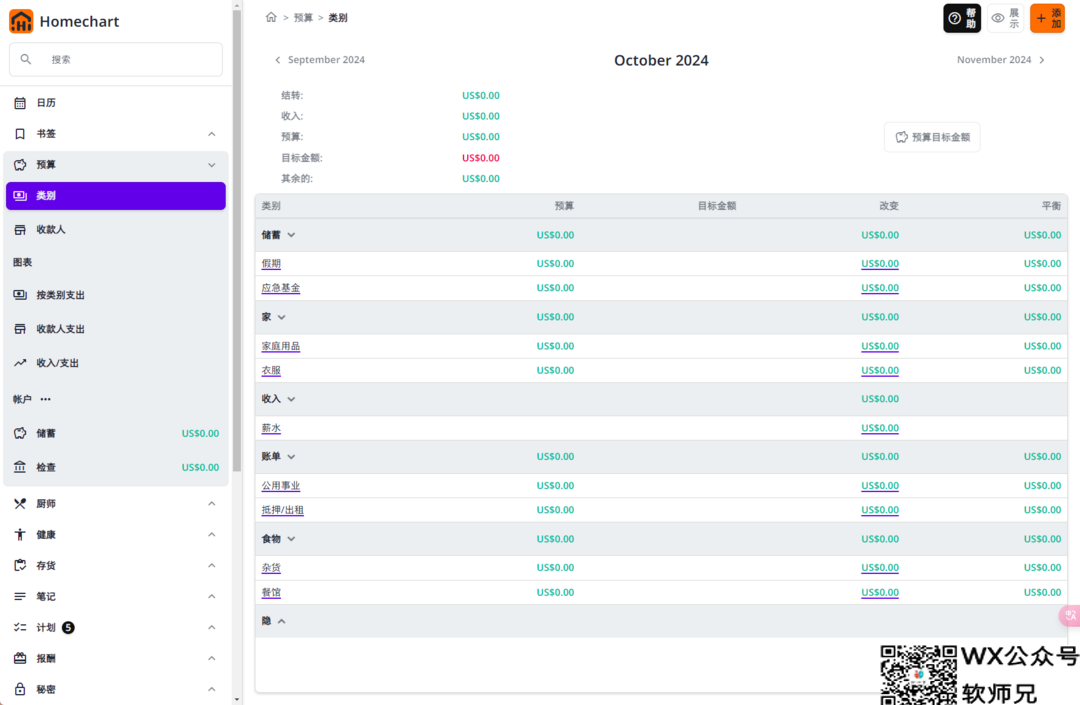
Task: Focus the 搜索 search field
Action: [116, 59]
